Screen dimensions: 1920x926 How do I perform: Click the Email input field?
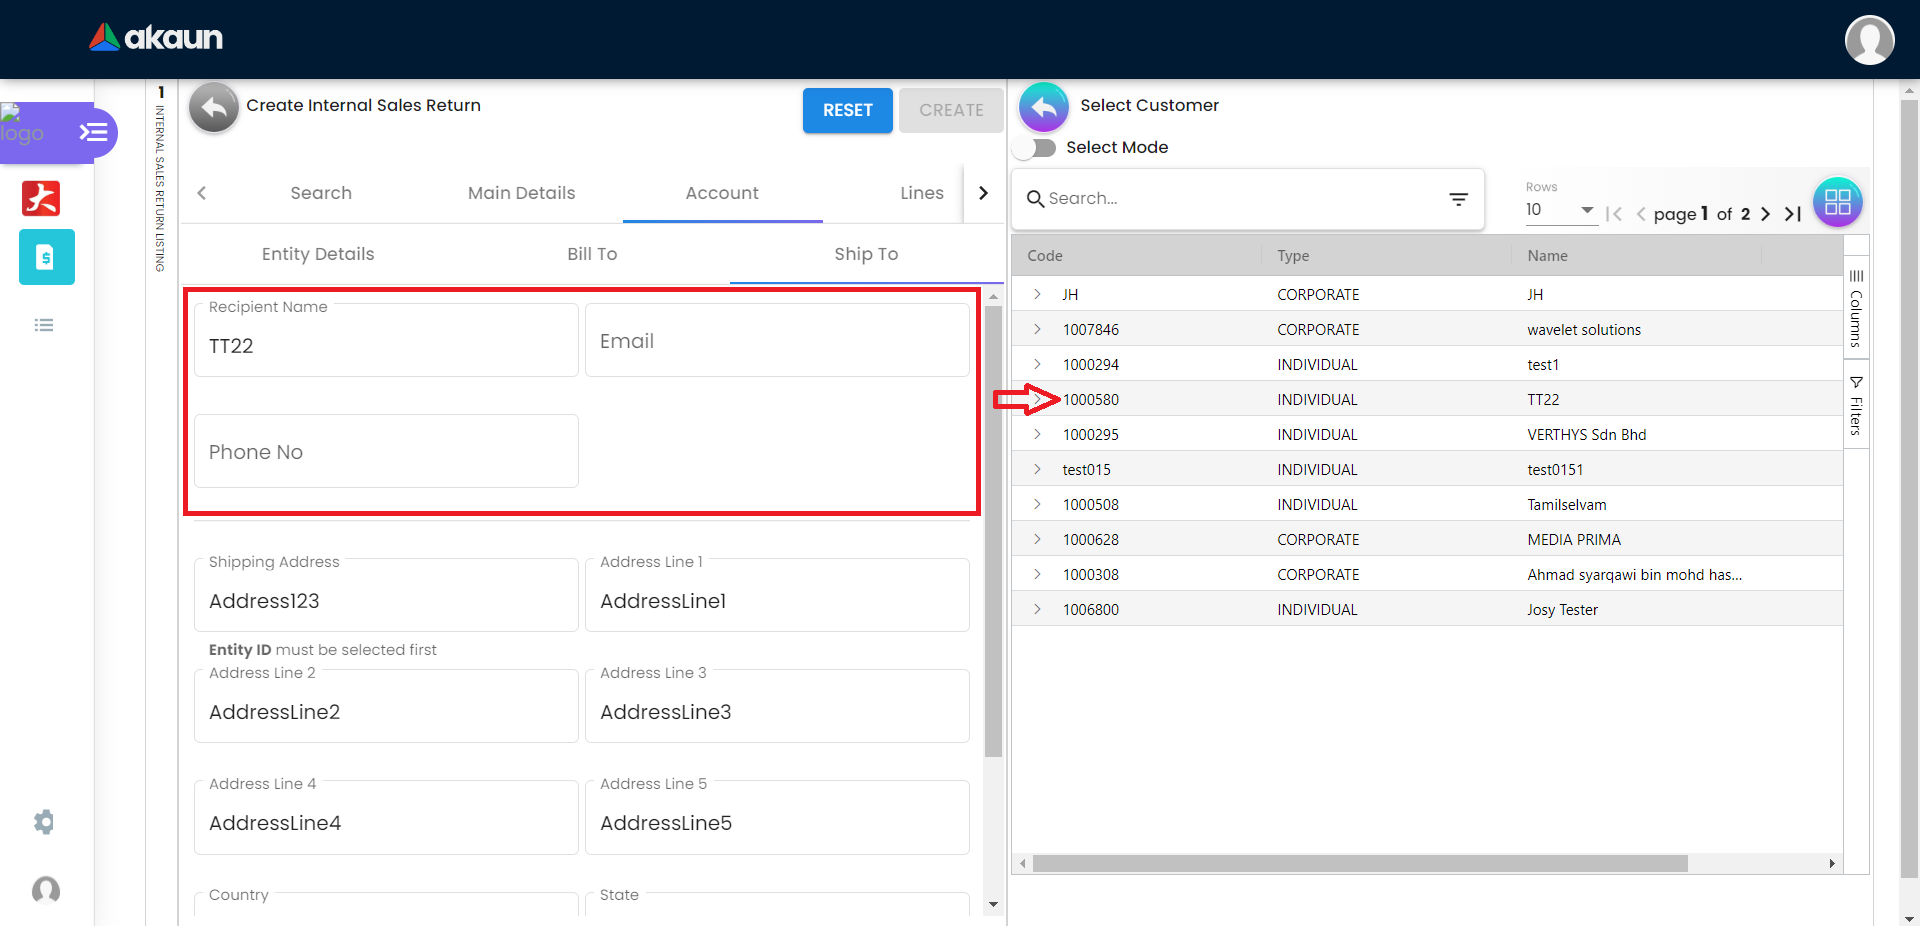click(776, 341)
